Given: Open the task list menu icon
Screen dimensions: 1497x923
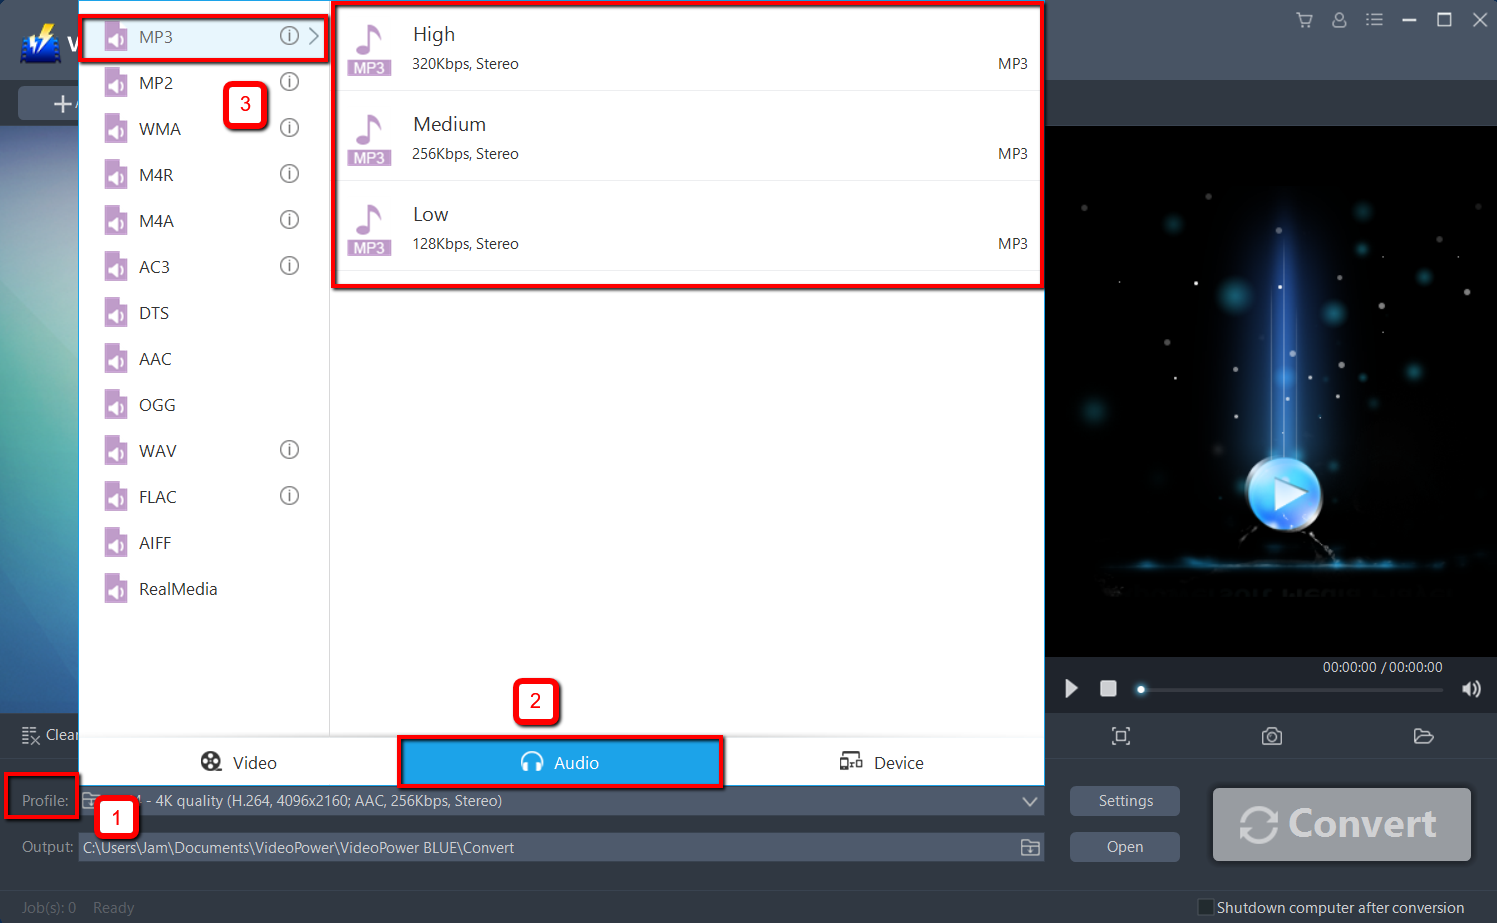Looking at the screenshot, I should 1374,19.
